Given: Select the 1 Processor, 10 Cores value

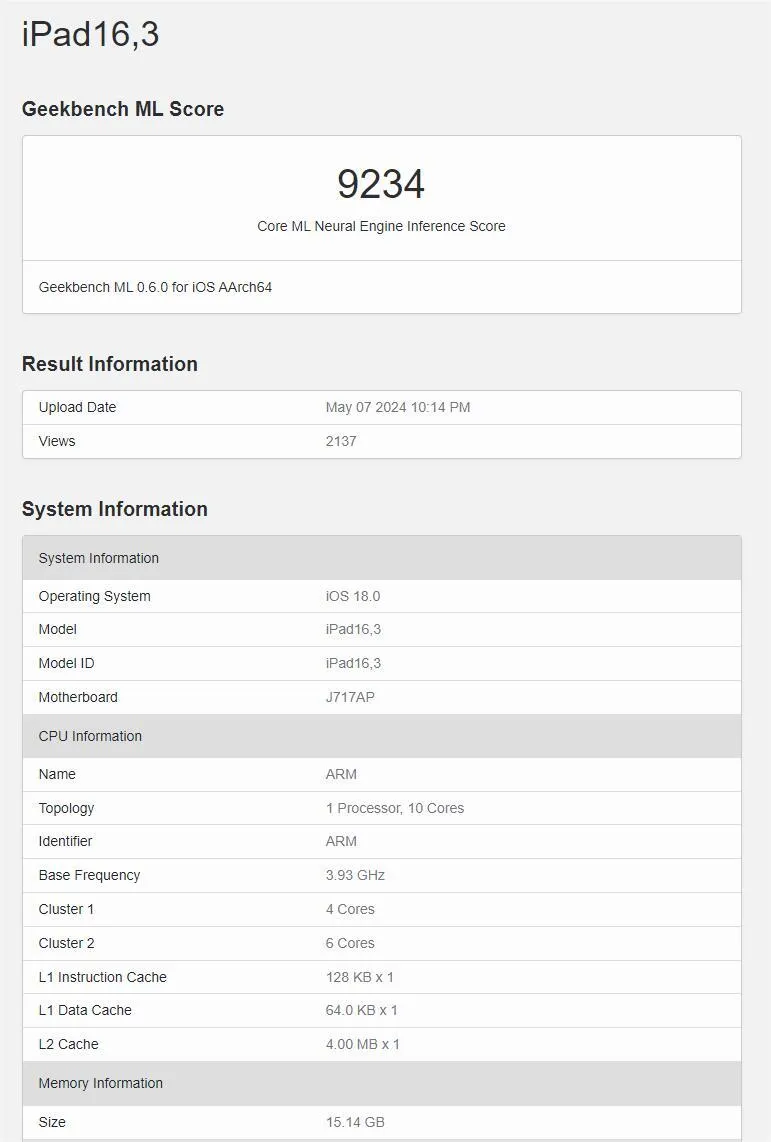Looking at the screenshot, I should coord(395,808).
